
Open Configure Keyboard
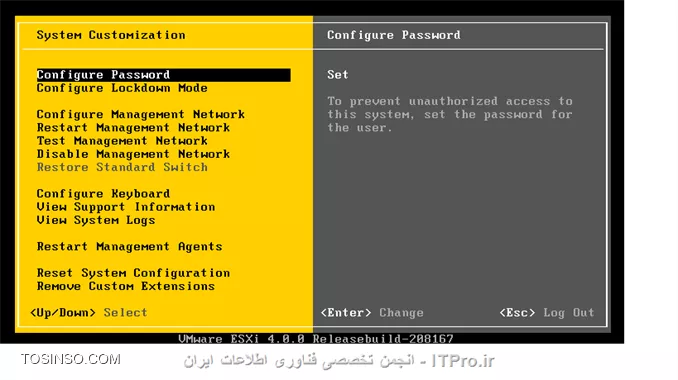tap(103, 194)
